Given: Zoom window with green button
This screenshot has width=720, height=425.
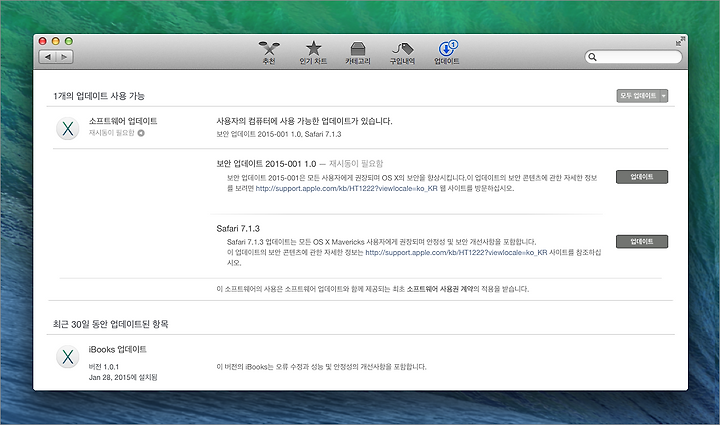Looking at the screenshot, I should [68, 41].
